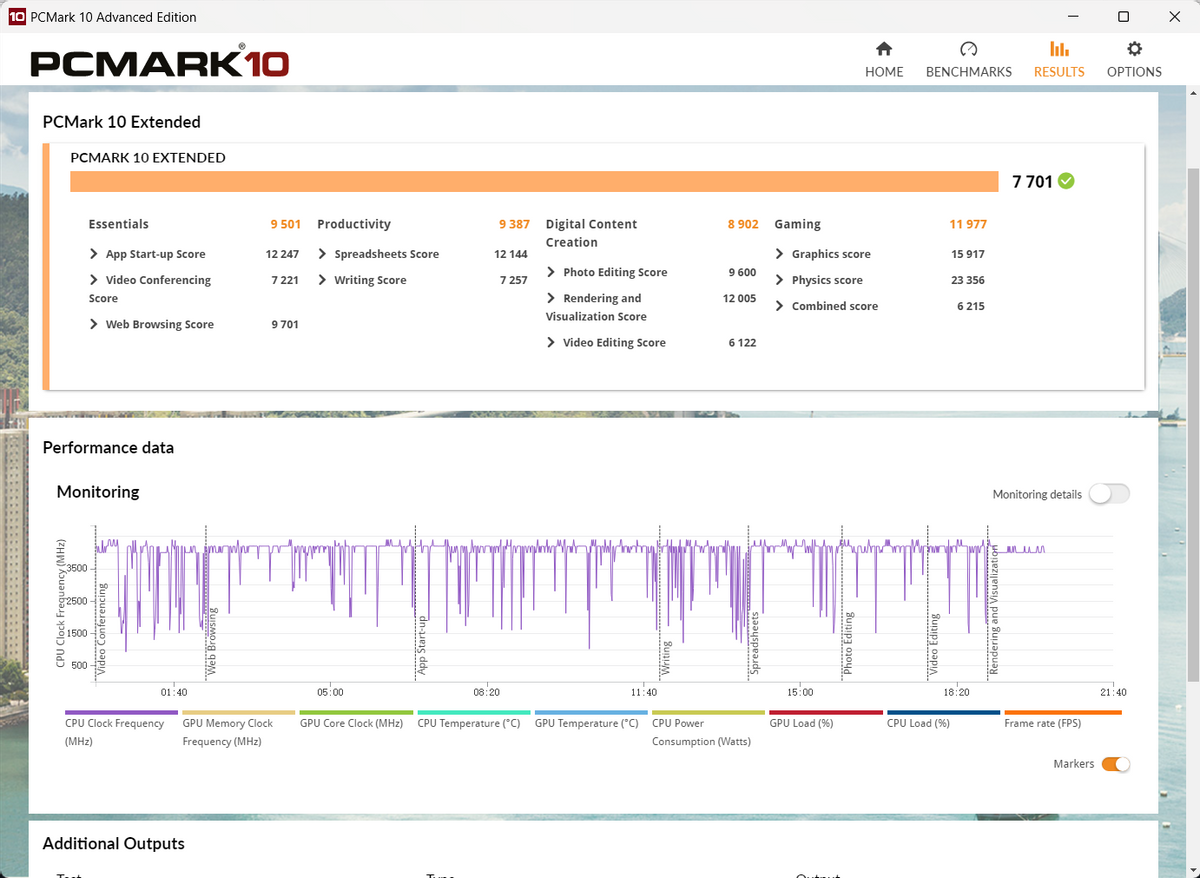Select CPU Temperature legend item
Viewport: 1200px width, 878px height.
(474, 721)
